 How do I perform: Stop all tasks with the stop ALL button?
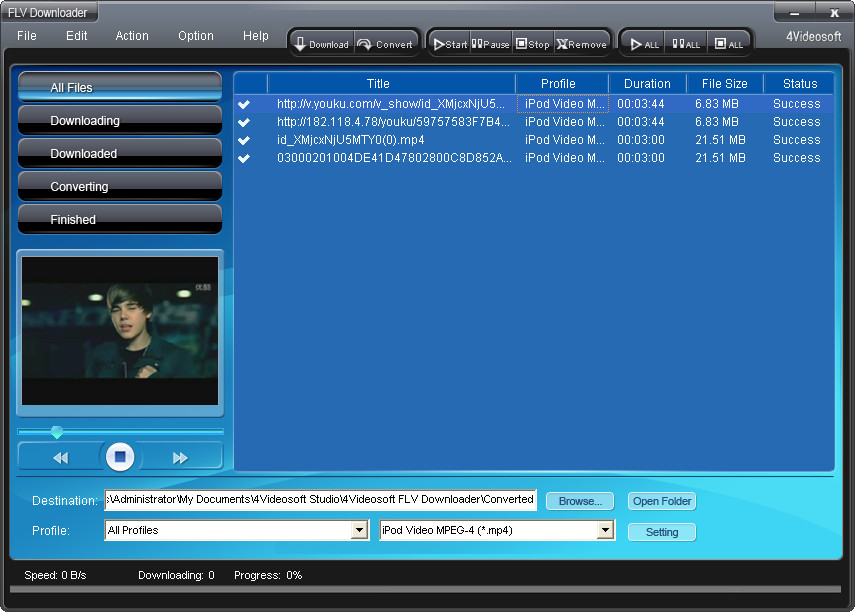[728, 44]
